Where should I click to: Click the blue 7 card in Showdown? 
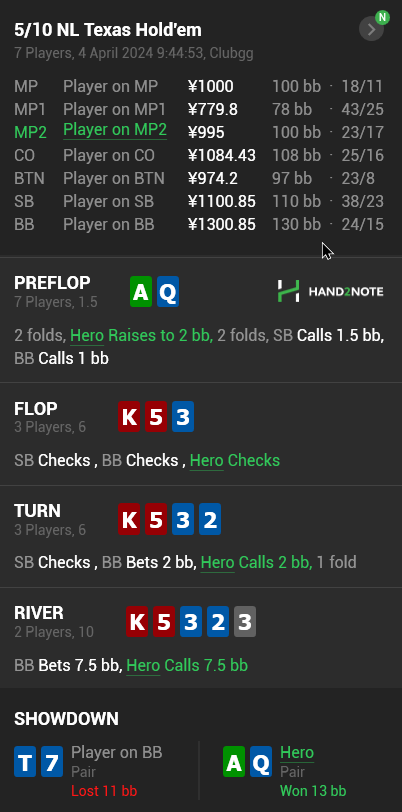pyautogui.click(x=52, y=762)
